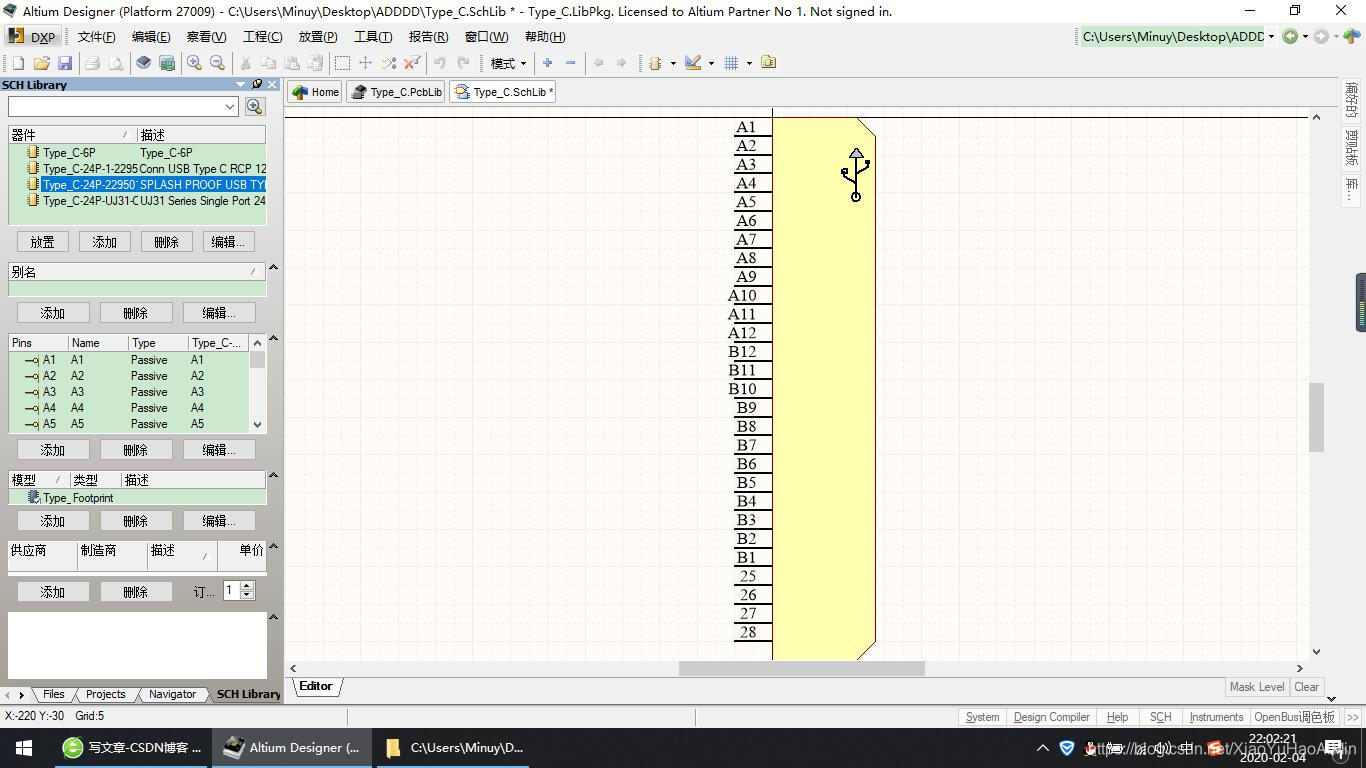Viewport: 1366px width, 768px height.
Task: Click the deselect all icon
Action: pyautogui.click(x=389, y=63)
